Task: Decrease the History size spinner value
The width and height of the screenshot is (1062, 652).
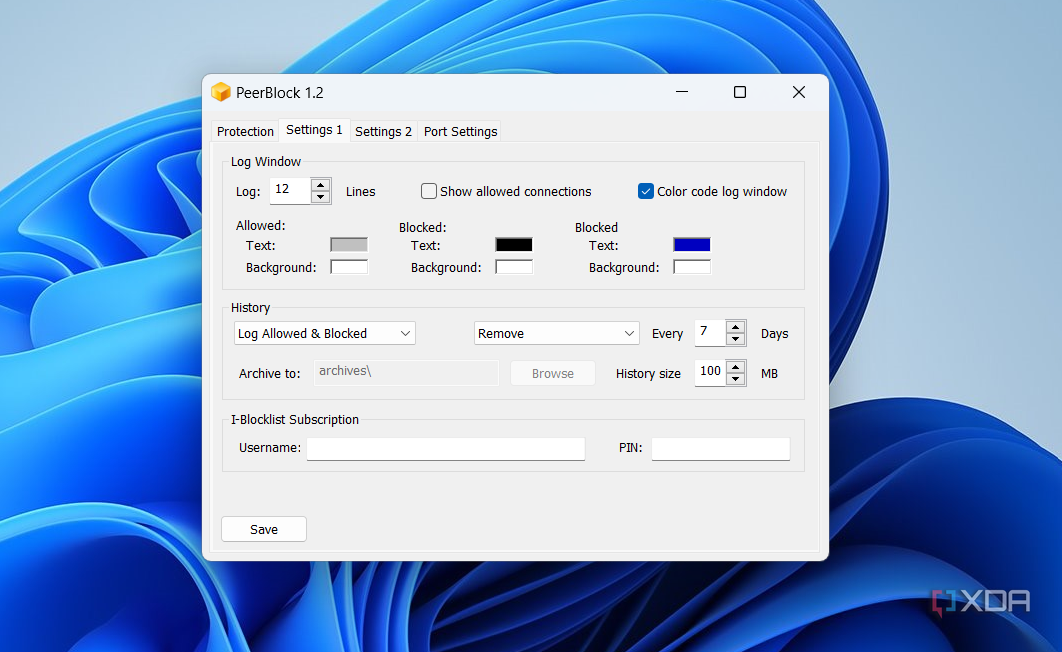Action: [x=735, y=379]
